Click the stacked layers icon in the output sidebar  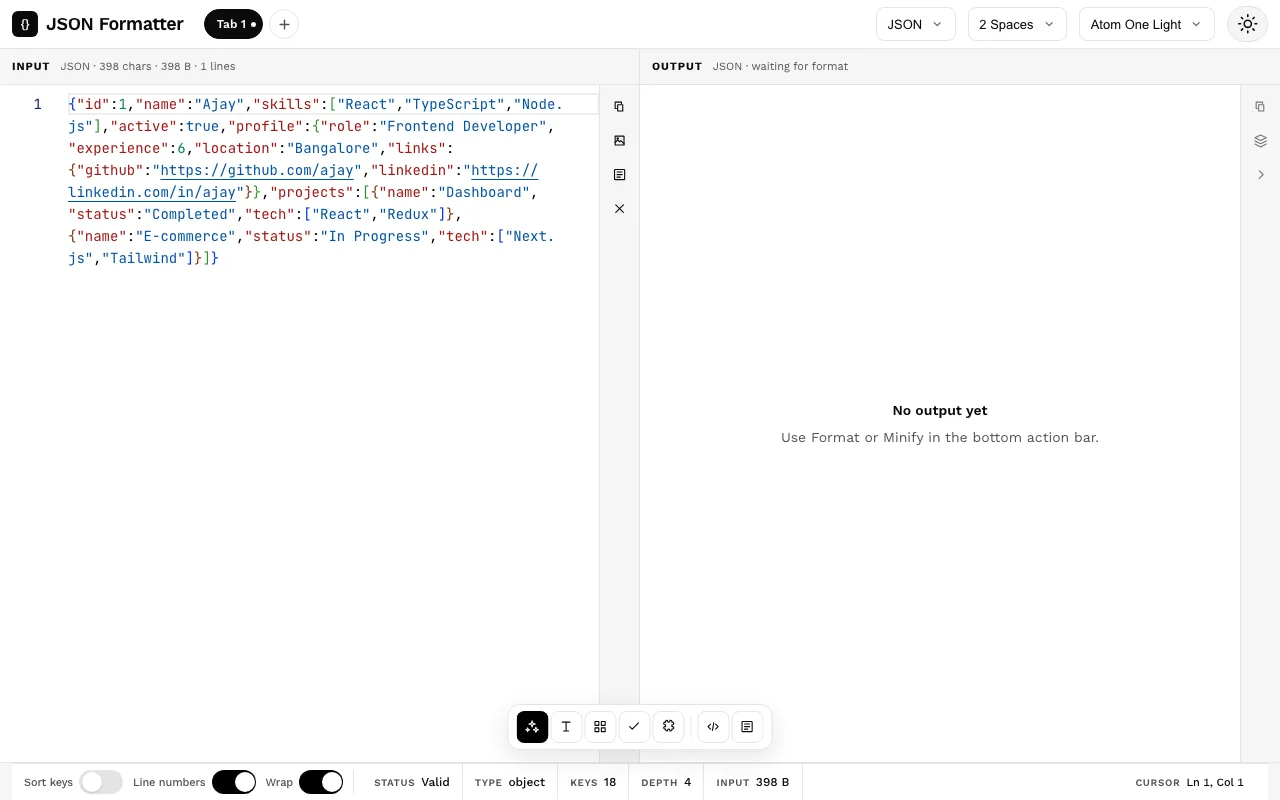tap(1260, 141)
